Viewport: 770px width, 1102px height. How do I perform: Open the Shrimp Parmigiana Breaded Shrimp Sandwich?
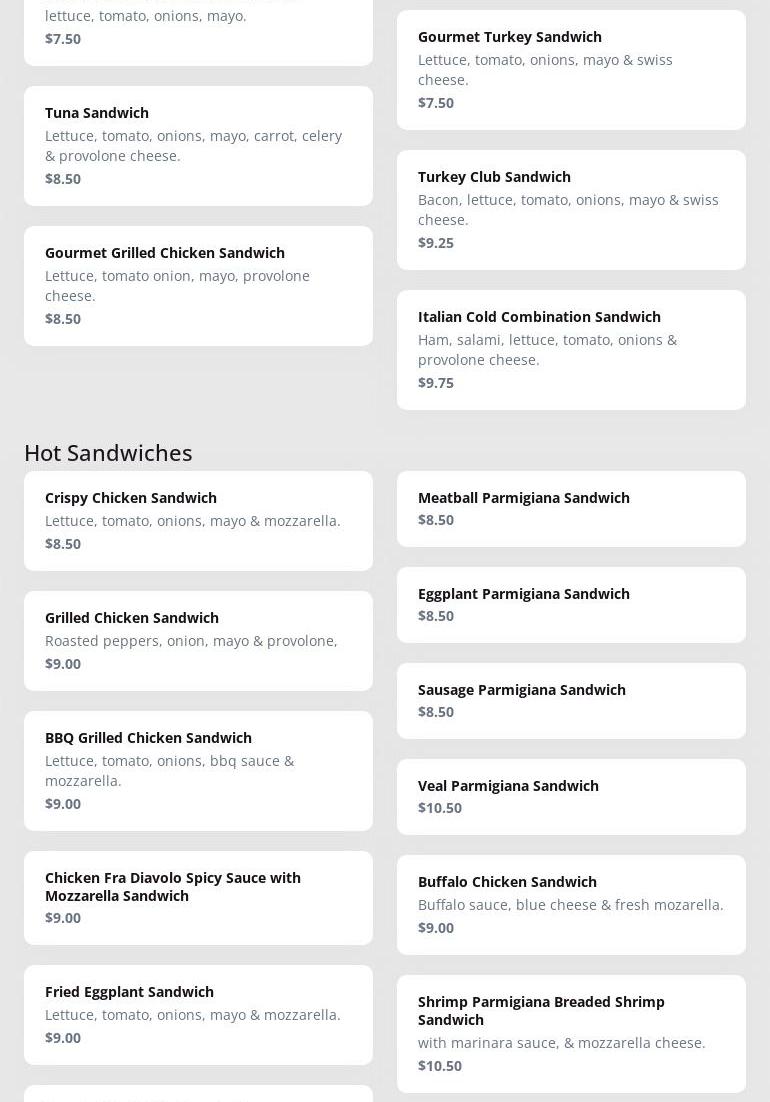tap(571, 1033)
